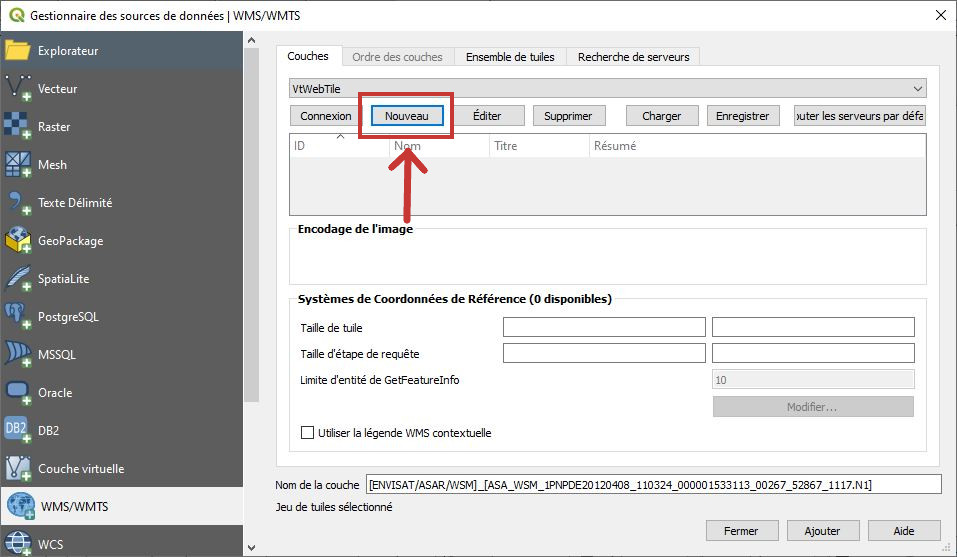Select the PostgreSQL elephant icon

pyautogui.click(x=18, y=317)
